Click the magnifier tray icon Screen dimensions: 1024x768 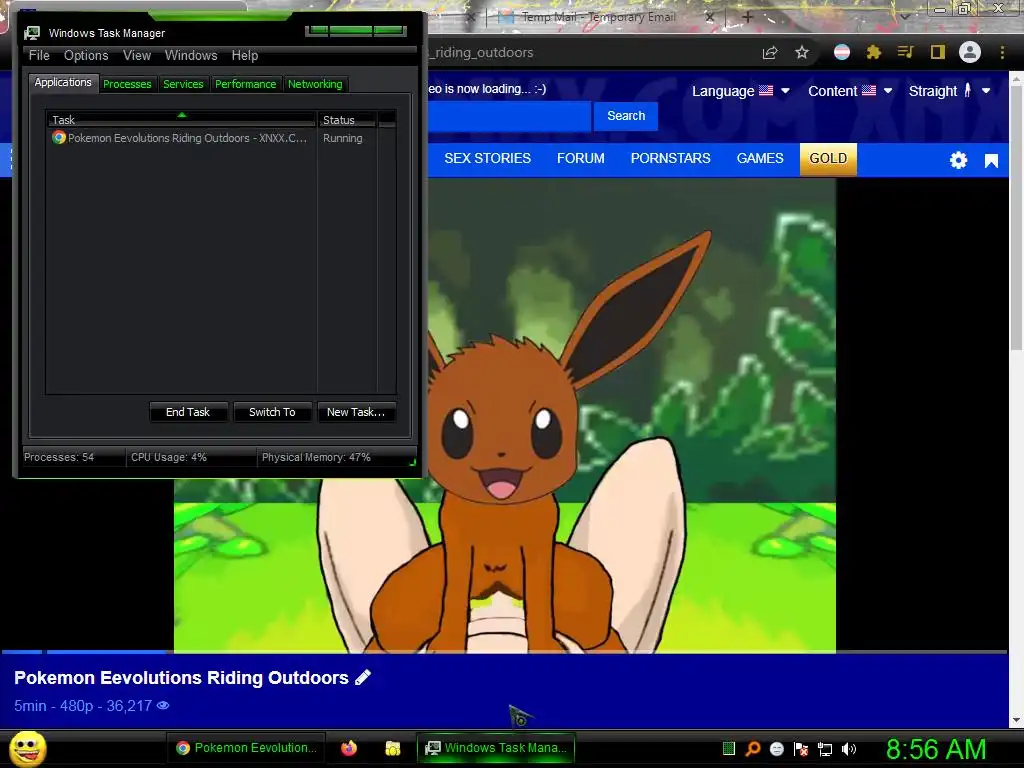pos(753,748)
